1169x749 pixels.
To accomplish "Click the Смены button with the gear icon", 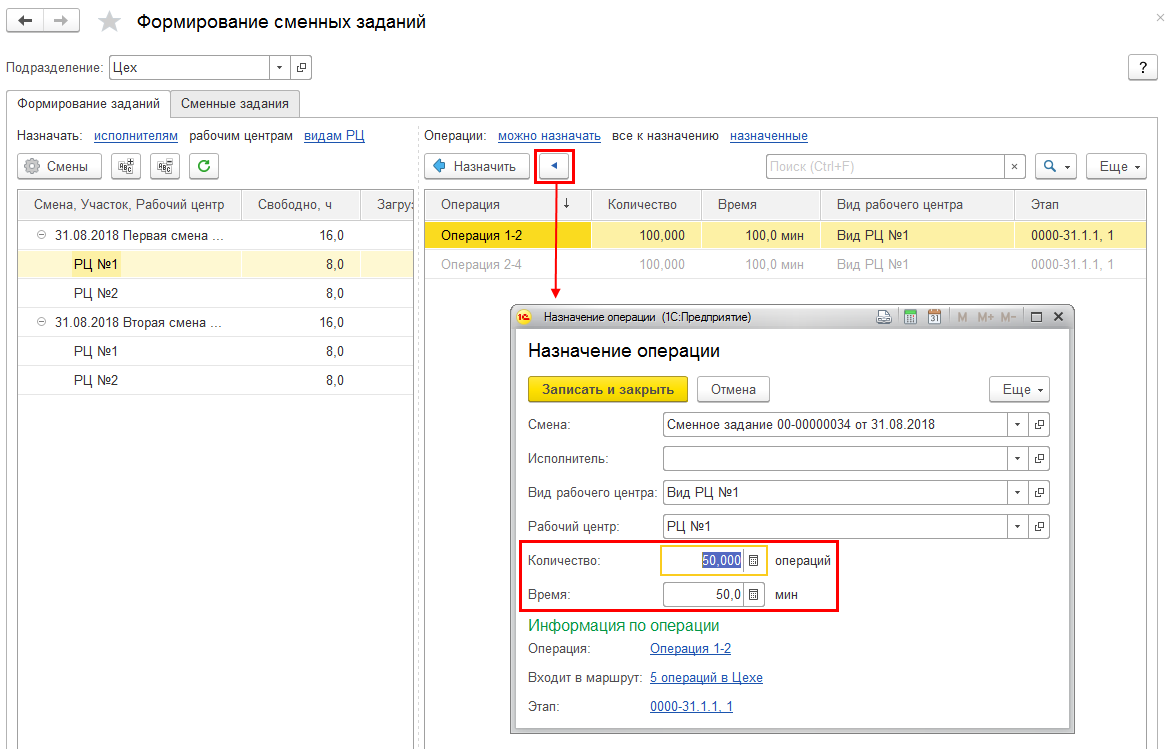I will tap(60, 166).
